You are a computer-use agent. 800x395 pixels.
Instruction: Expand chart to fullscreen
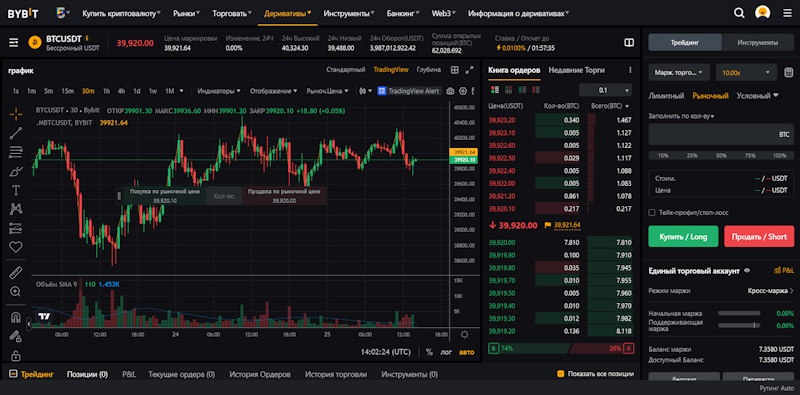click(x=469, y=70)
